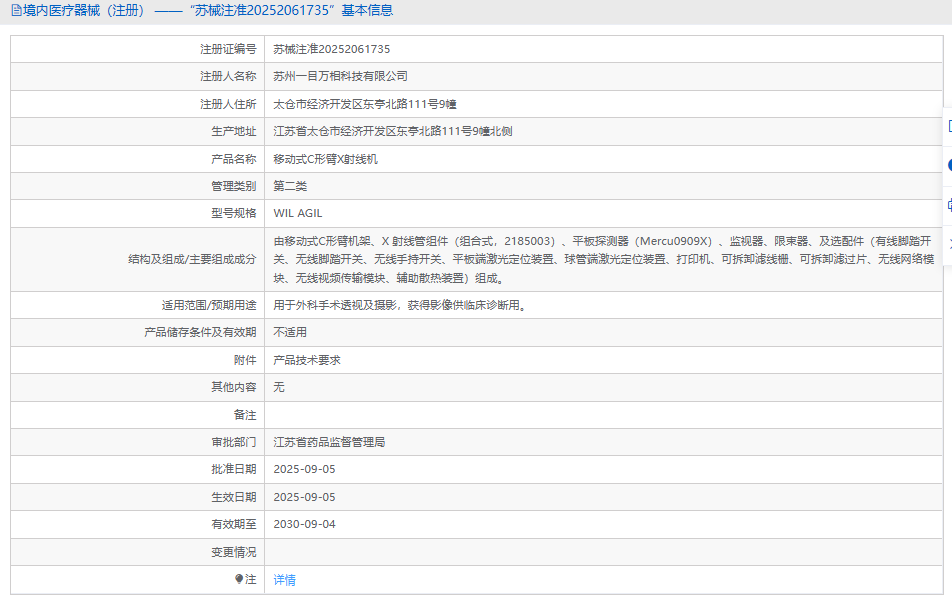Click the management category value 第二类
This screenshot has height=603, width=952.
(x=290, y=186)
